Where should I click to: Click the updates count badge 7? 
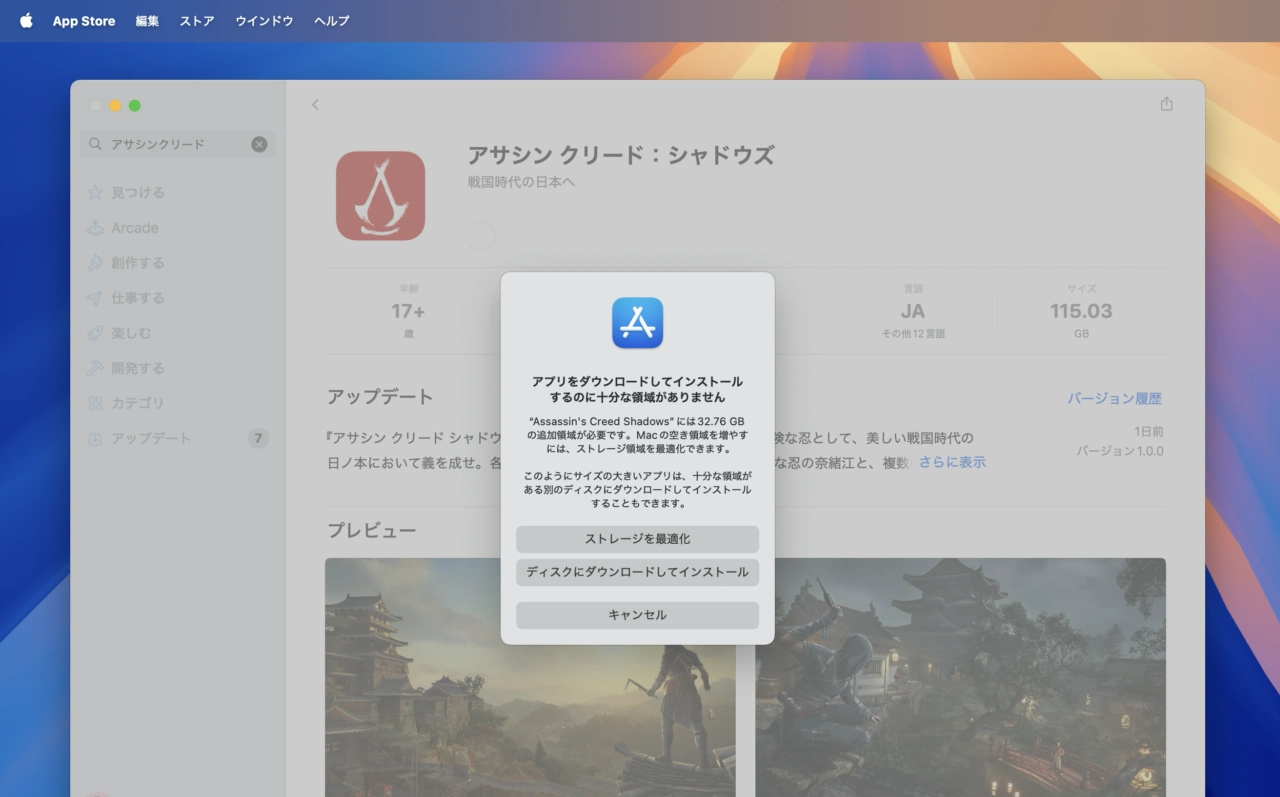tap(258, 438)
